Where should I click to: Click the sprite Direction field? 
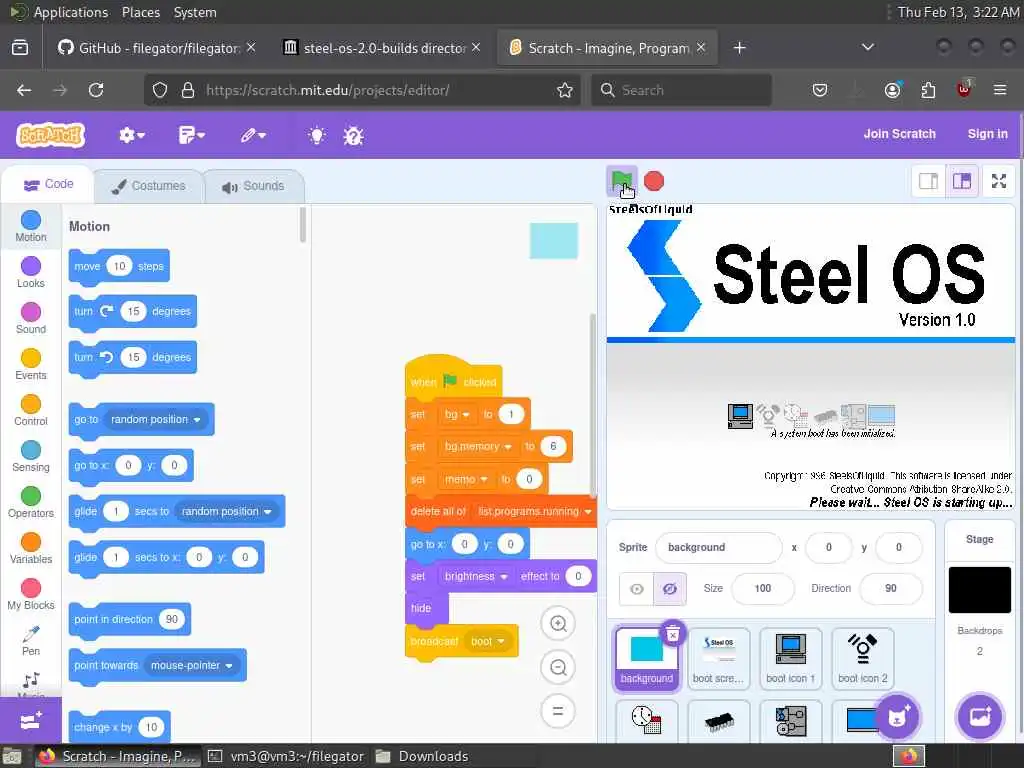pyautogui.click(x=891, y=588)
